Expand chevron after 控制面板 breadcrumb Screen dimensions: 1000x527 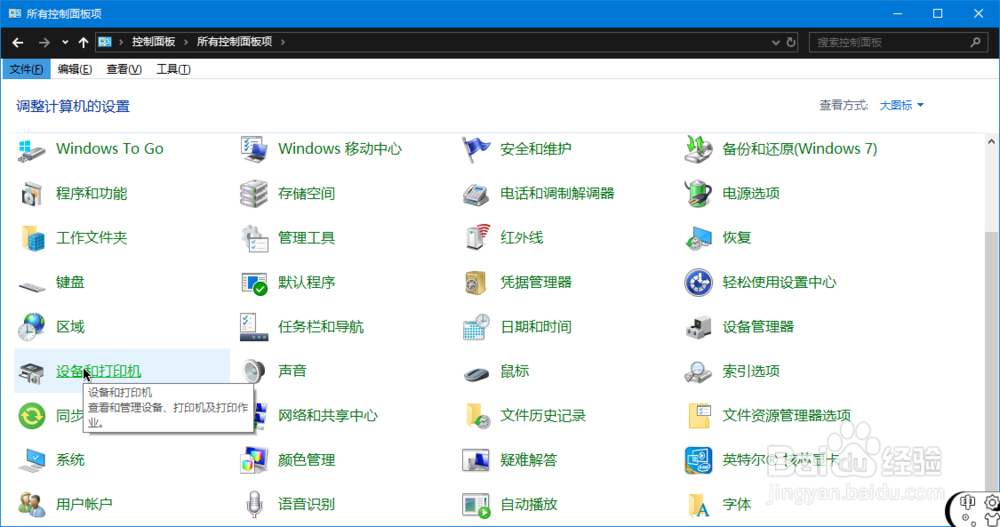point(186,42)
